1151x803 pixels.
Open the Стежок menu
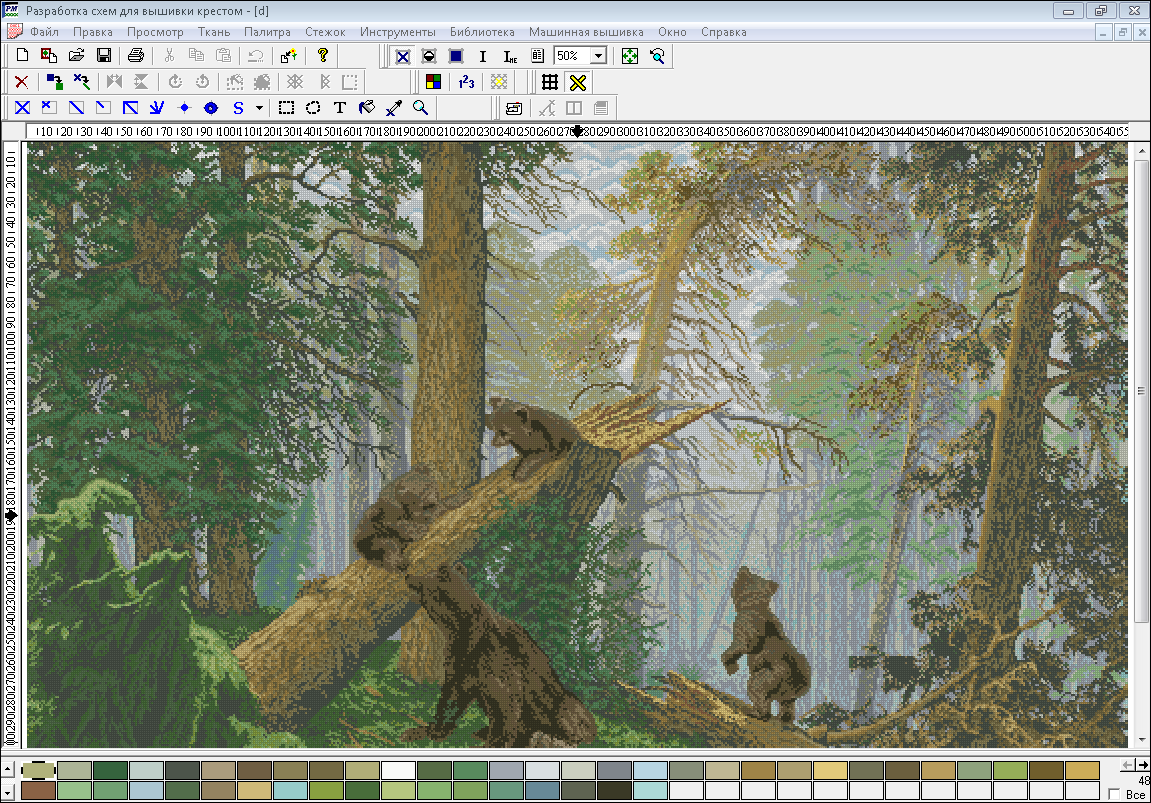325,32
